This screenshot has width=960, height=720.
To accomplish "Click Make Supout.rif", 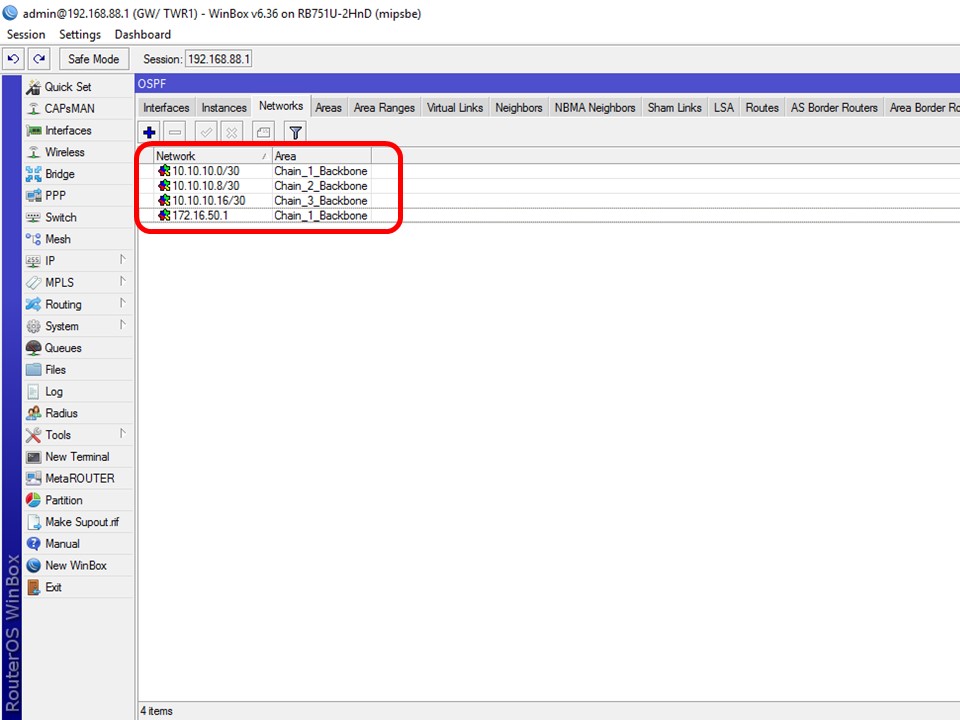I will point(78,522).
